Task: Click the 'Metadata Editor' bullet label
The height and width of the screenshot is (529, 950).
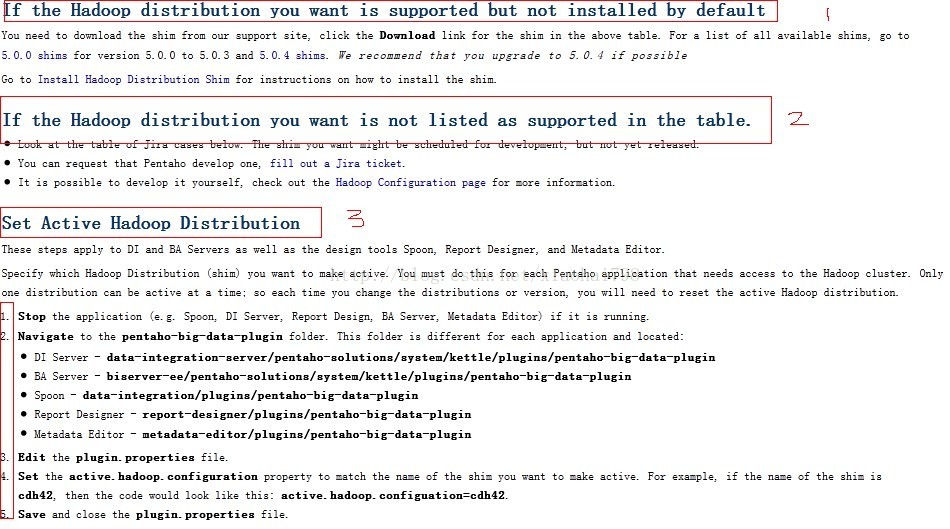Action: coord(79,434)
